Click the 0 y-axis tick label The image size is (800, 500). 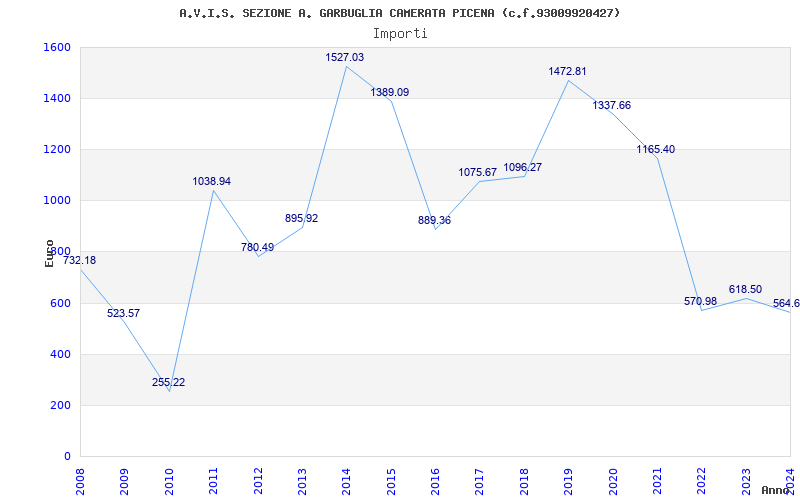point(67,457)
